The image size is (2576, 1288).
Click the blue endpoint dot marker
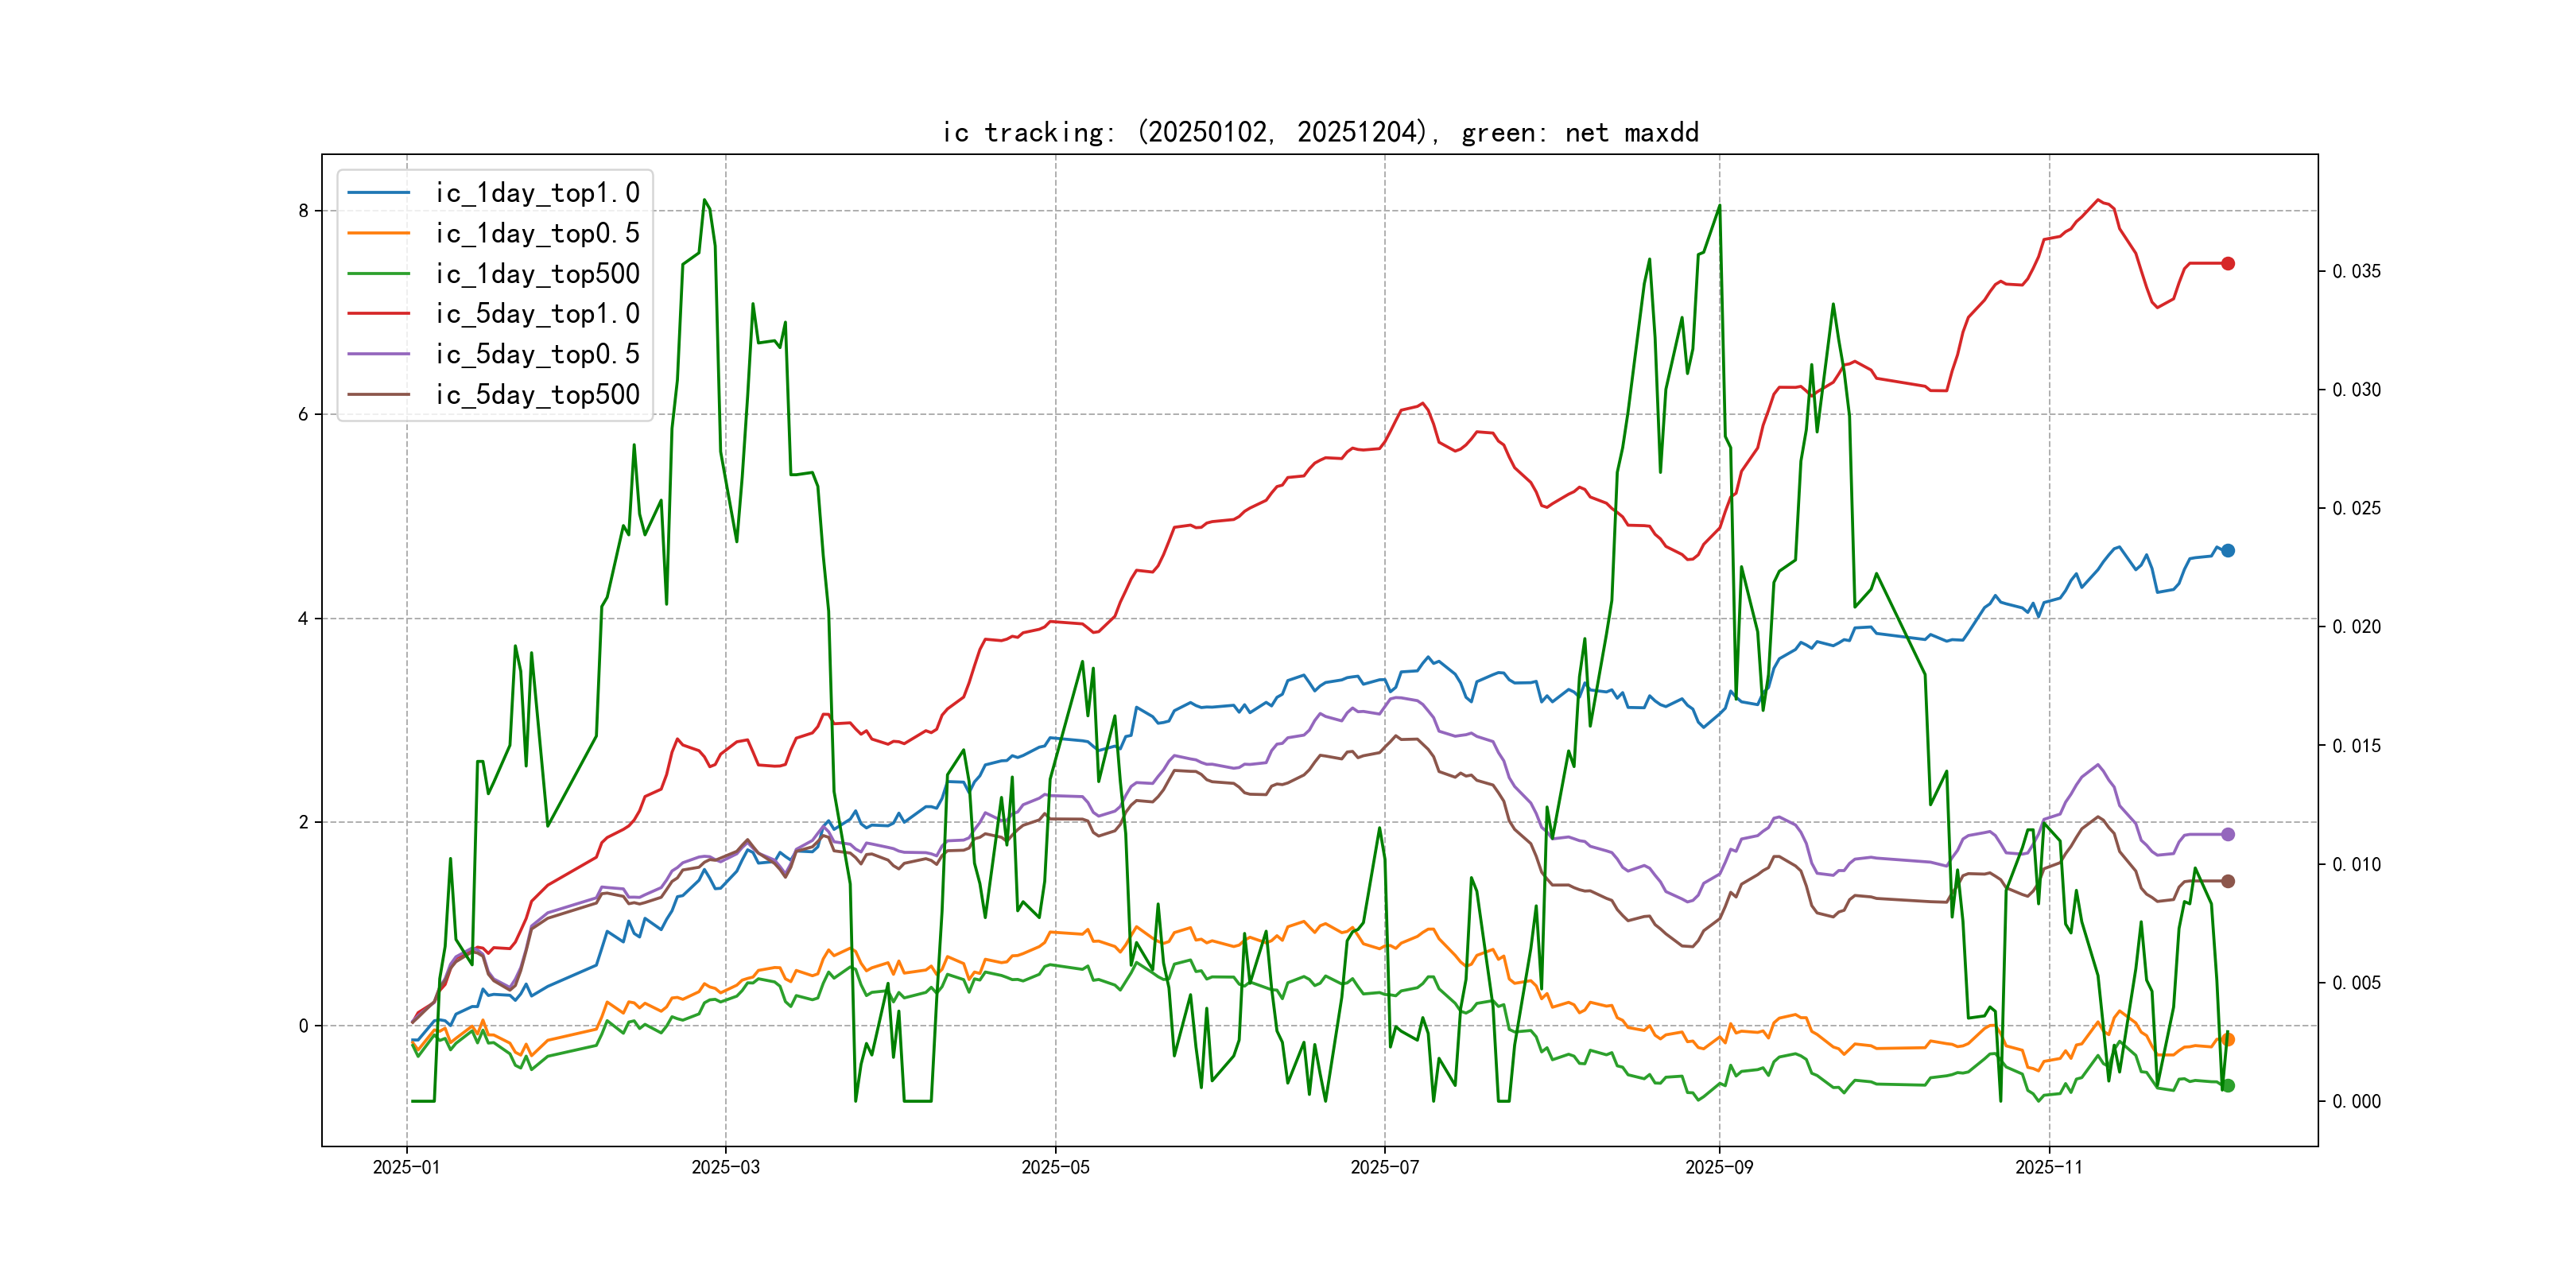[2228, 551]
